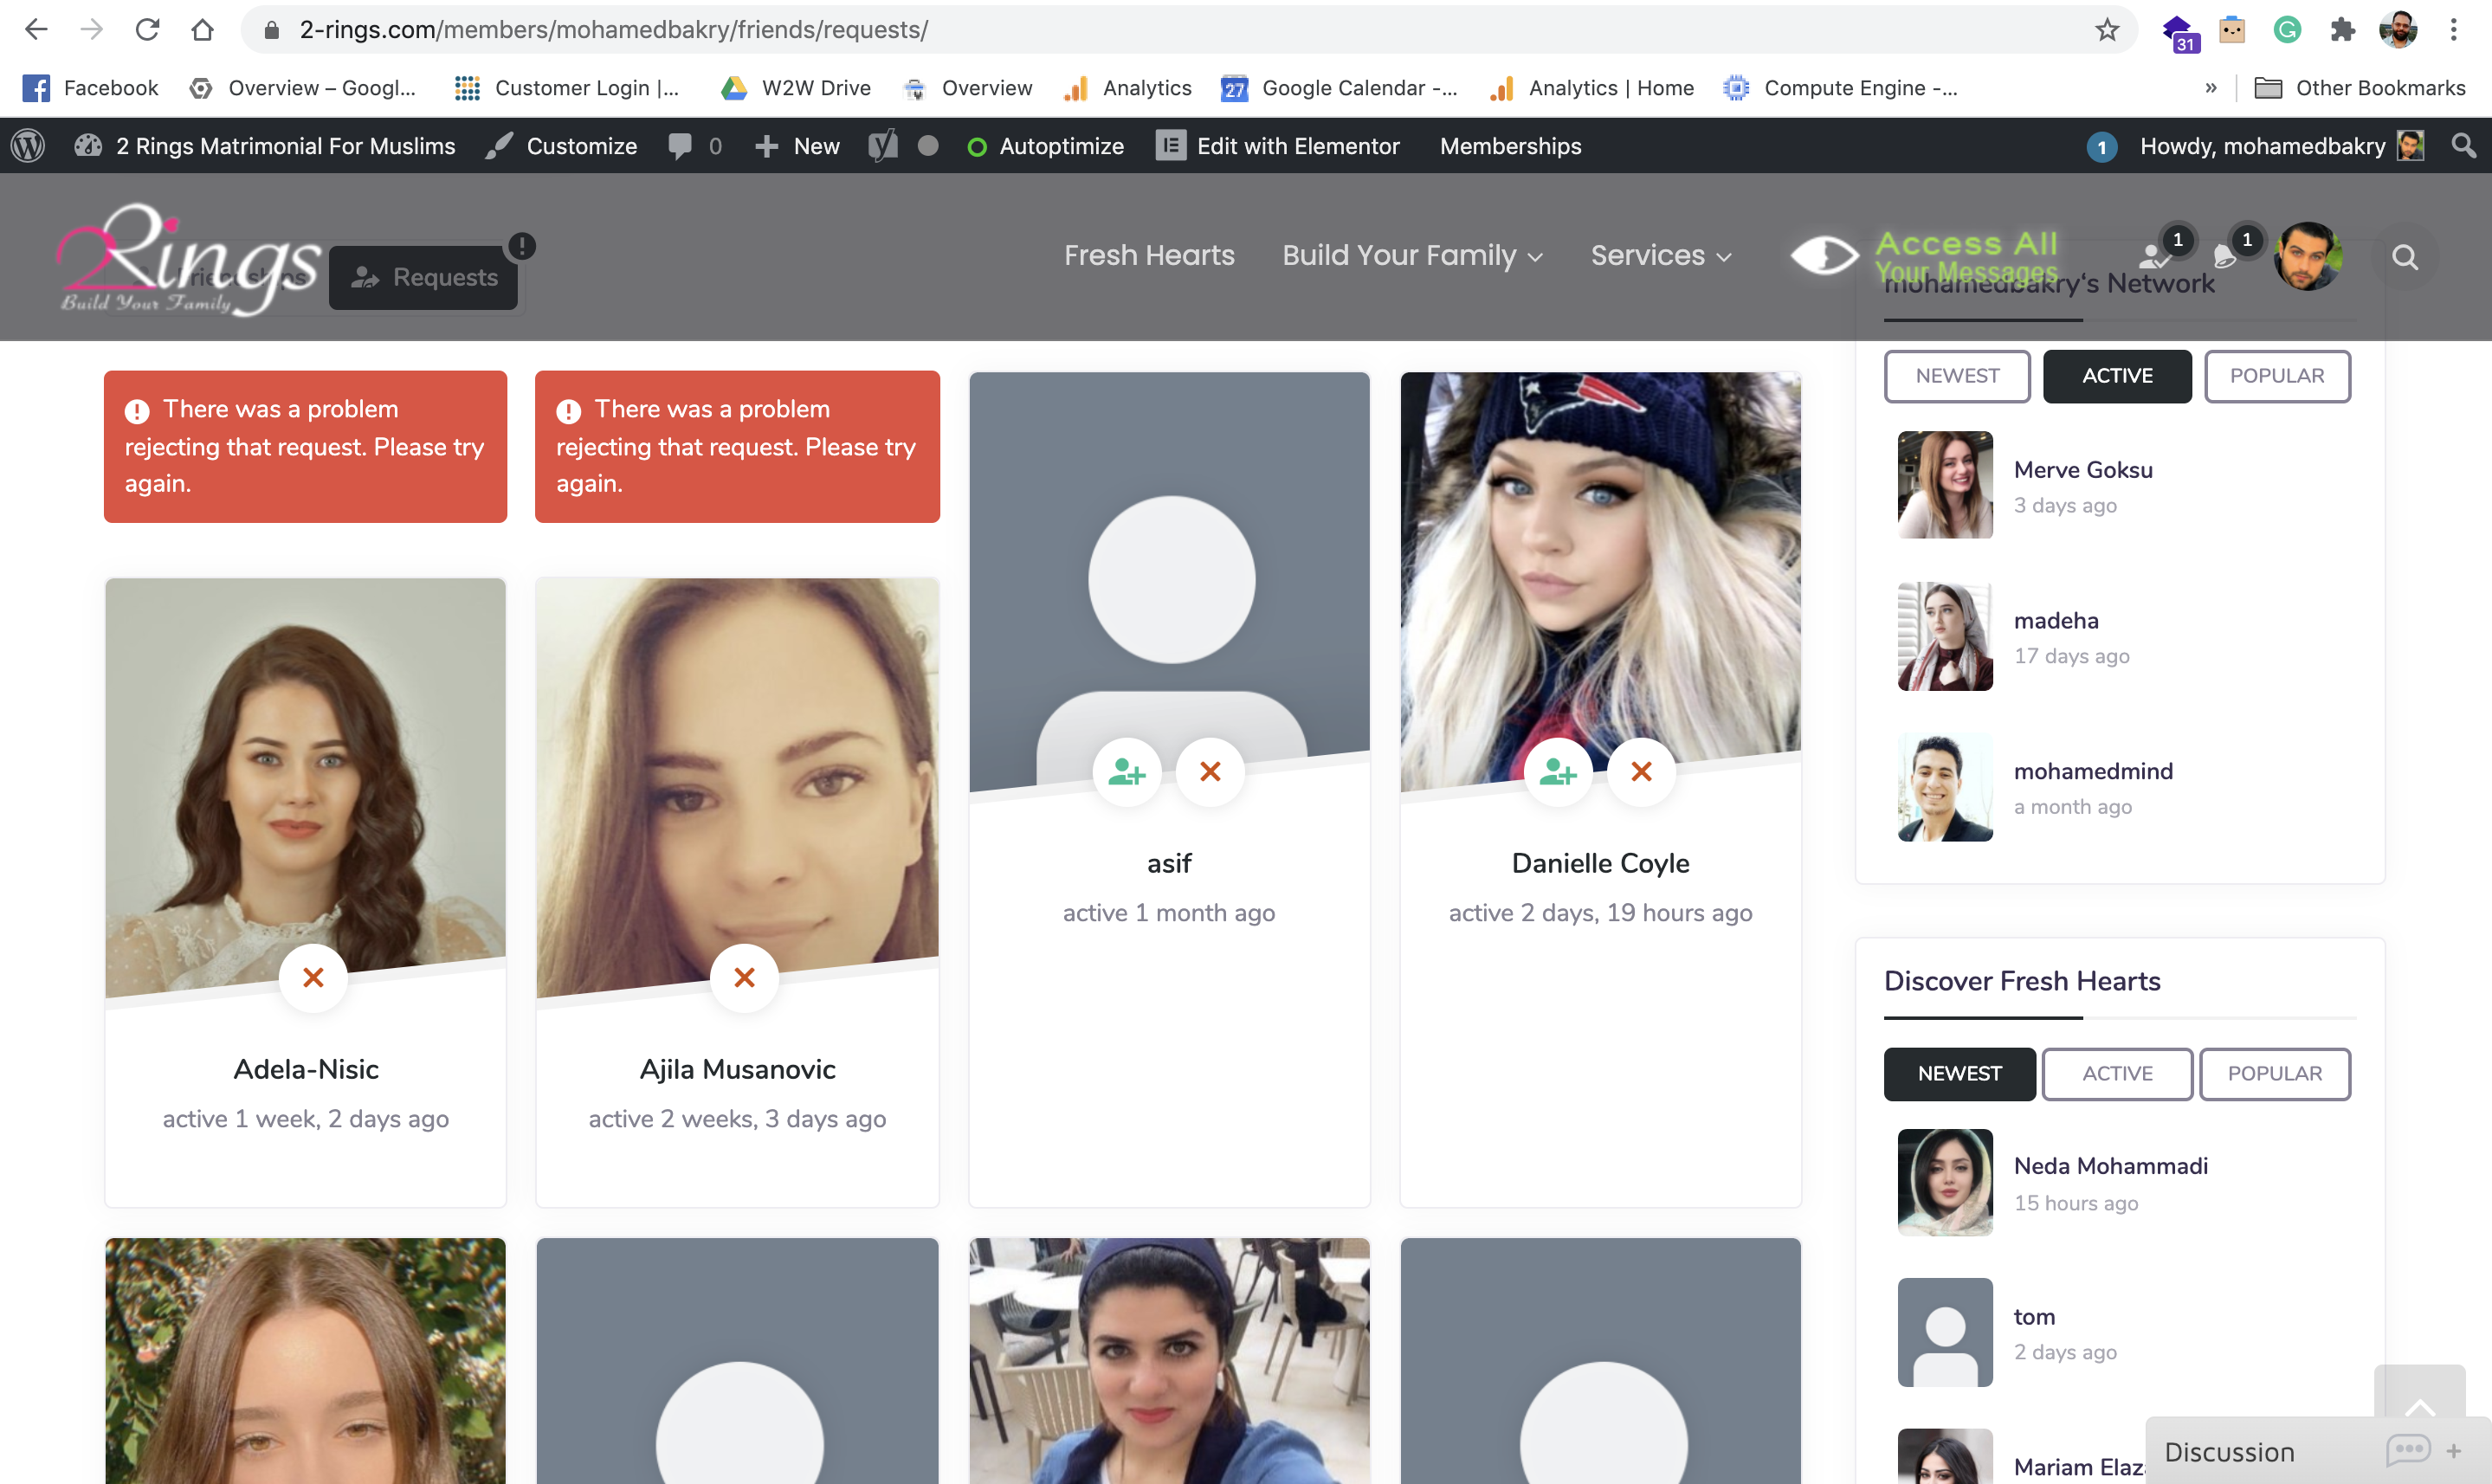This screenshot has height=1484, width=2492.
Task: Open Howdy, mohamedbakry account menu
Action: (2282, 146)
